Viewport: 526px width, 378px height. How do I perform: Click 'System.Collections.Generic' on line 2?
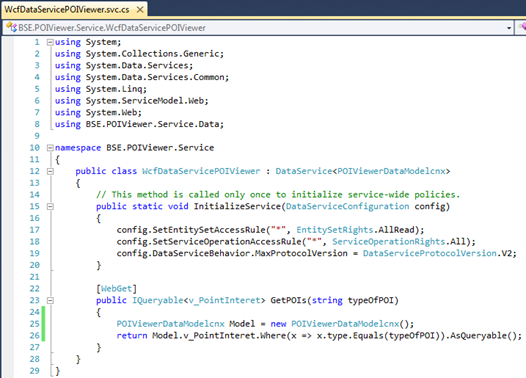coord(153,54)
